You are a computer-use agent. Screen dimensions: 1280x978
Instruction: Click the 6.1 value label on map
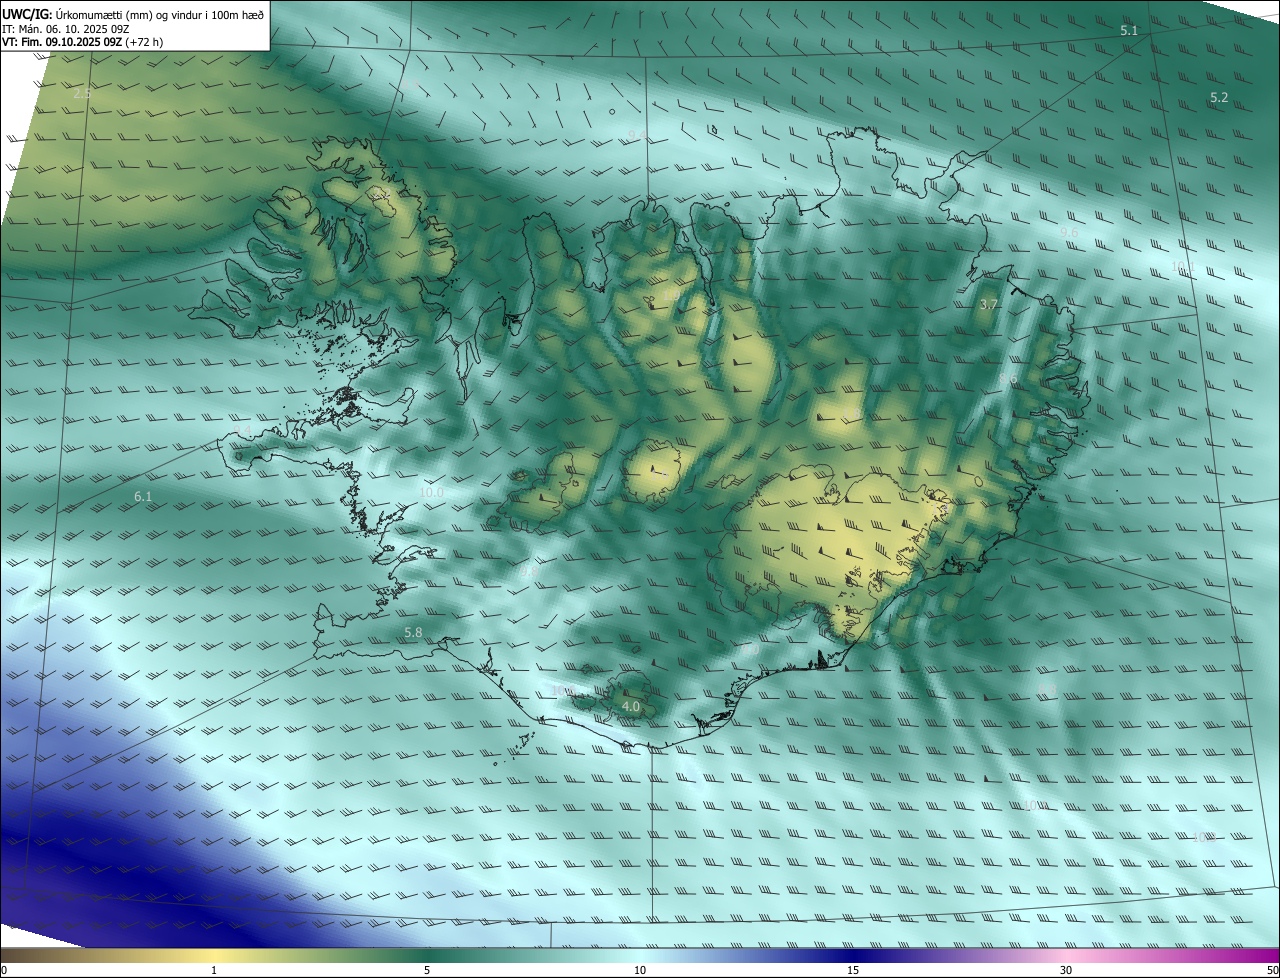[143, 497]
